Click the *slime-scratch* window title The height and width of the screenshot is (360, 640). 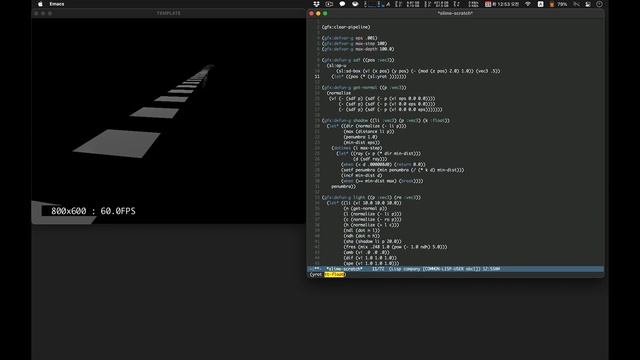click(x=455, y=13)
